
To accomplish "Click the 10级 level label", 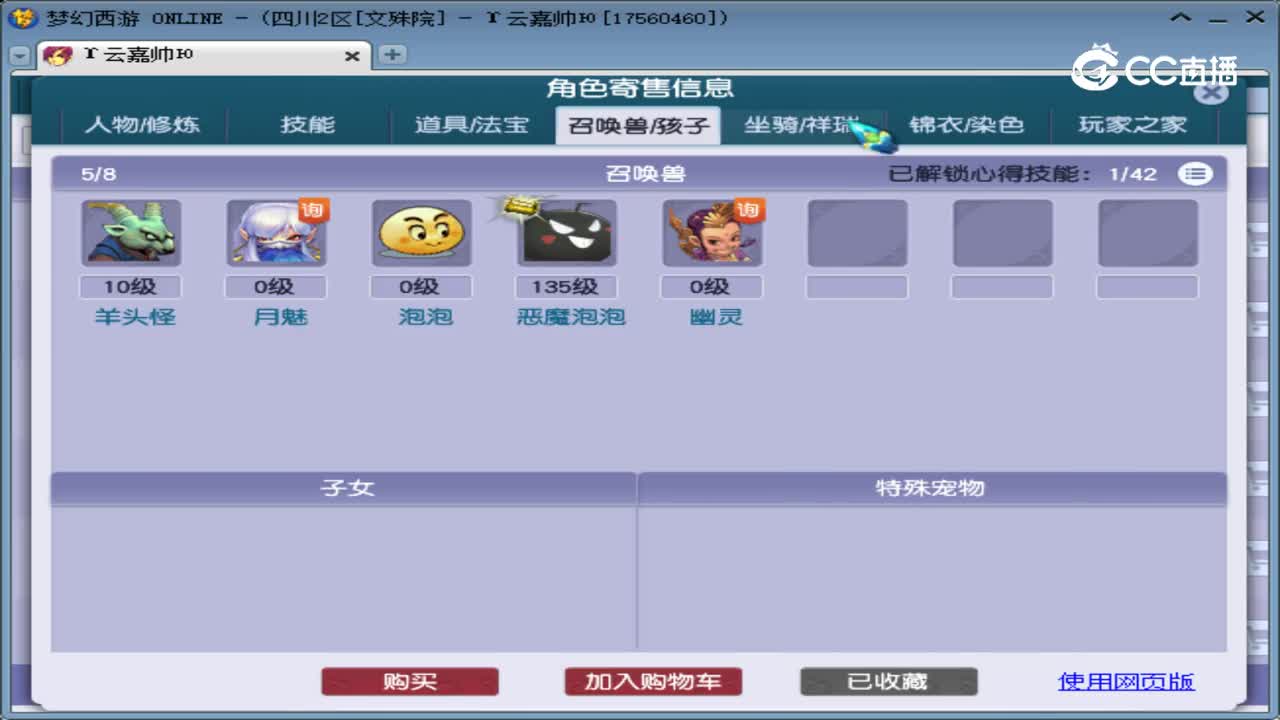I will (131, 287).
